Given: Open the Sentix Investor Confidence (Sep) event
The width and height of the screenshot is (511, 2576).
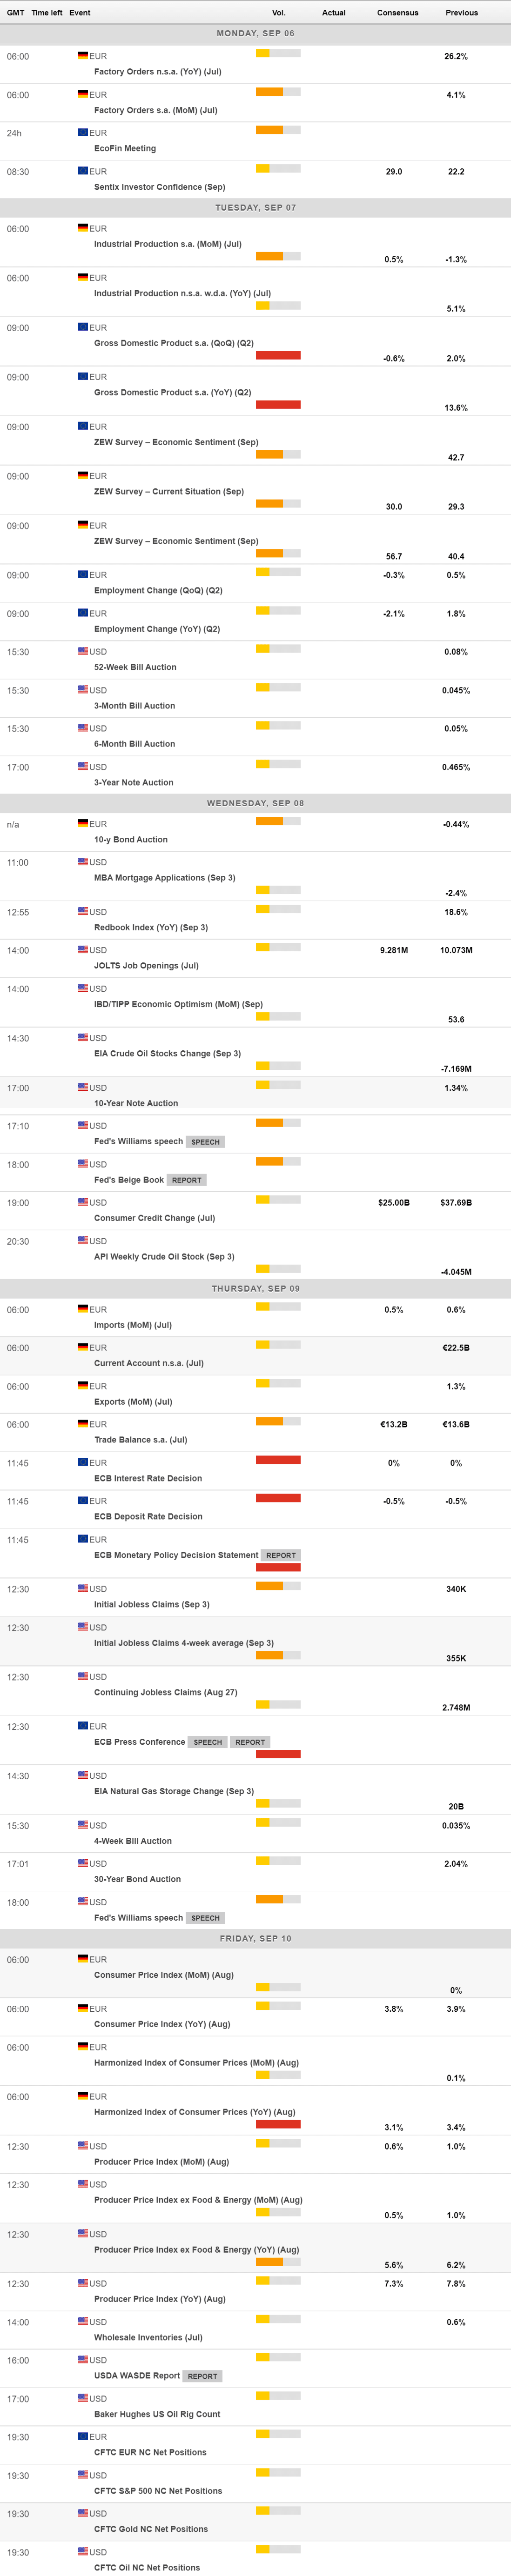Looking at the screenshot, I should [x=159, y=187].
